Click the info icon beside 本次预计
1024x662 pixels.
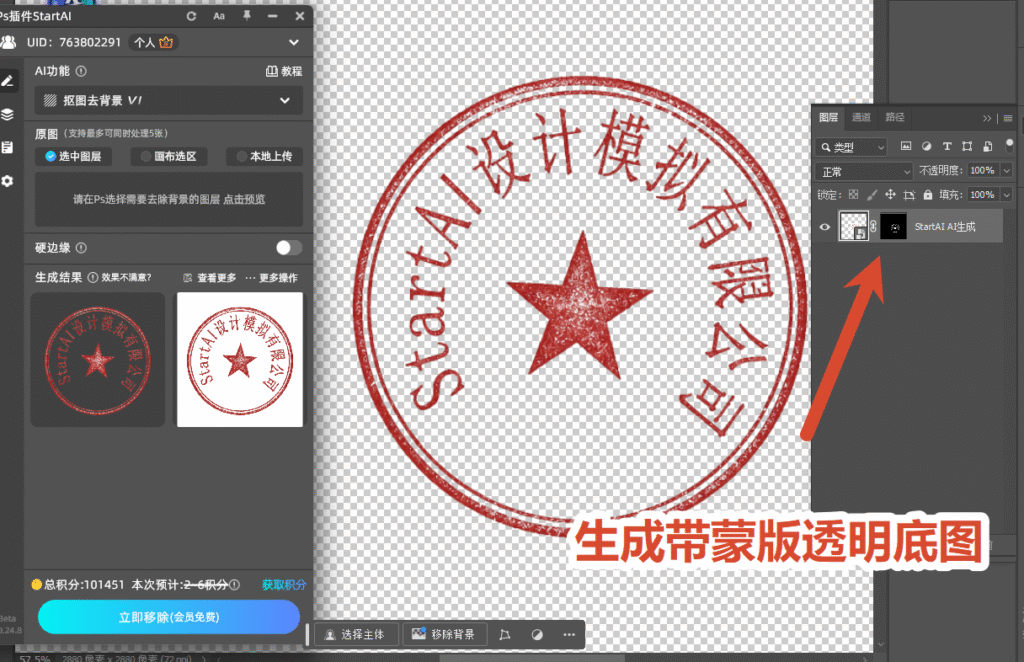click(234, 585)
